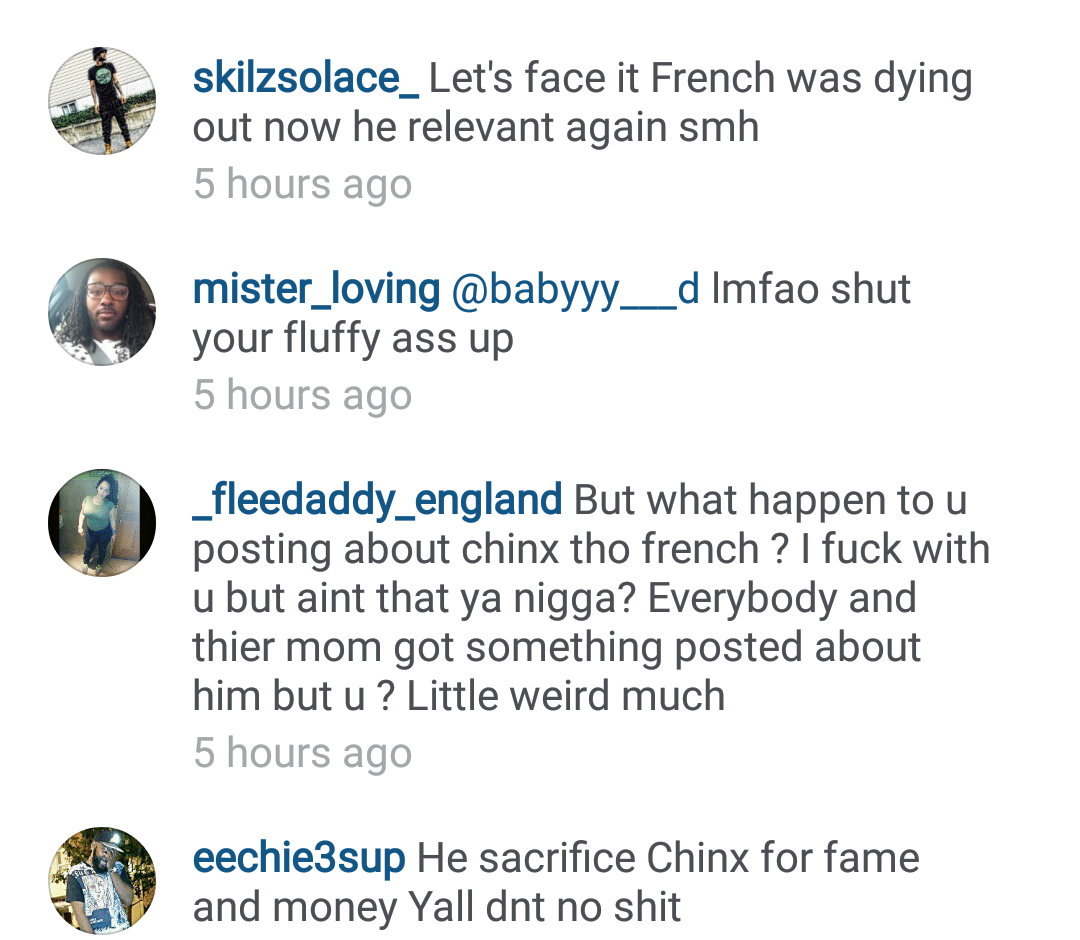Select "your fluffy ass up" comment line
This screenshot has height=940, width=1080.
[x=353, y=340]
